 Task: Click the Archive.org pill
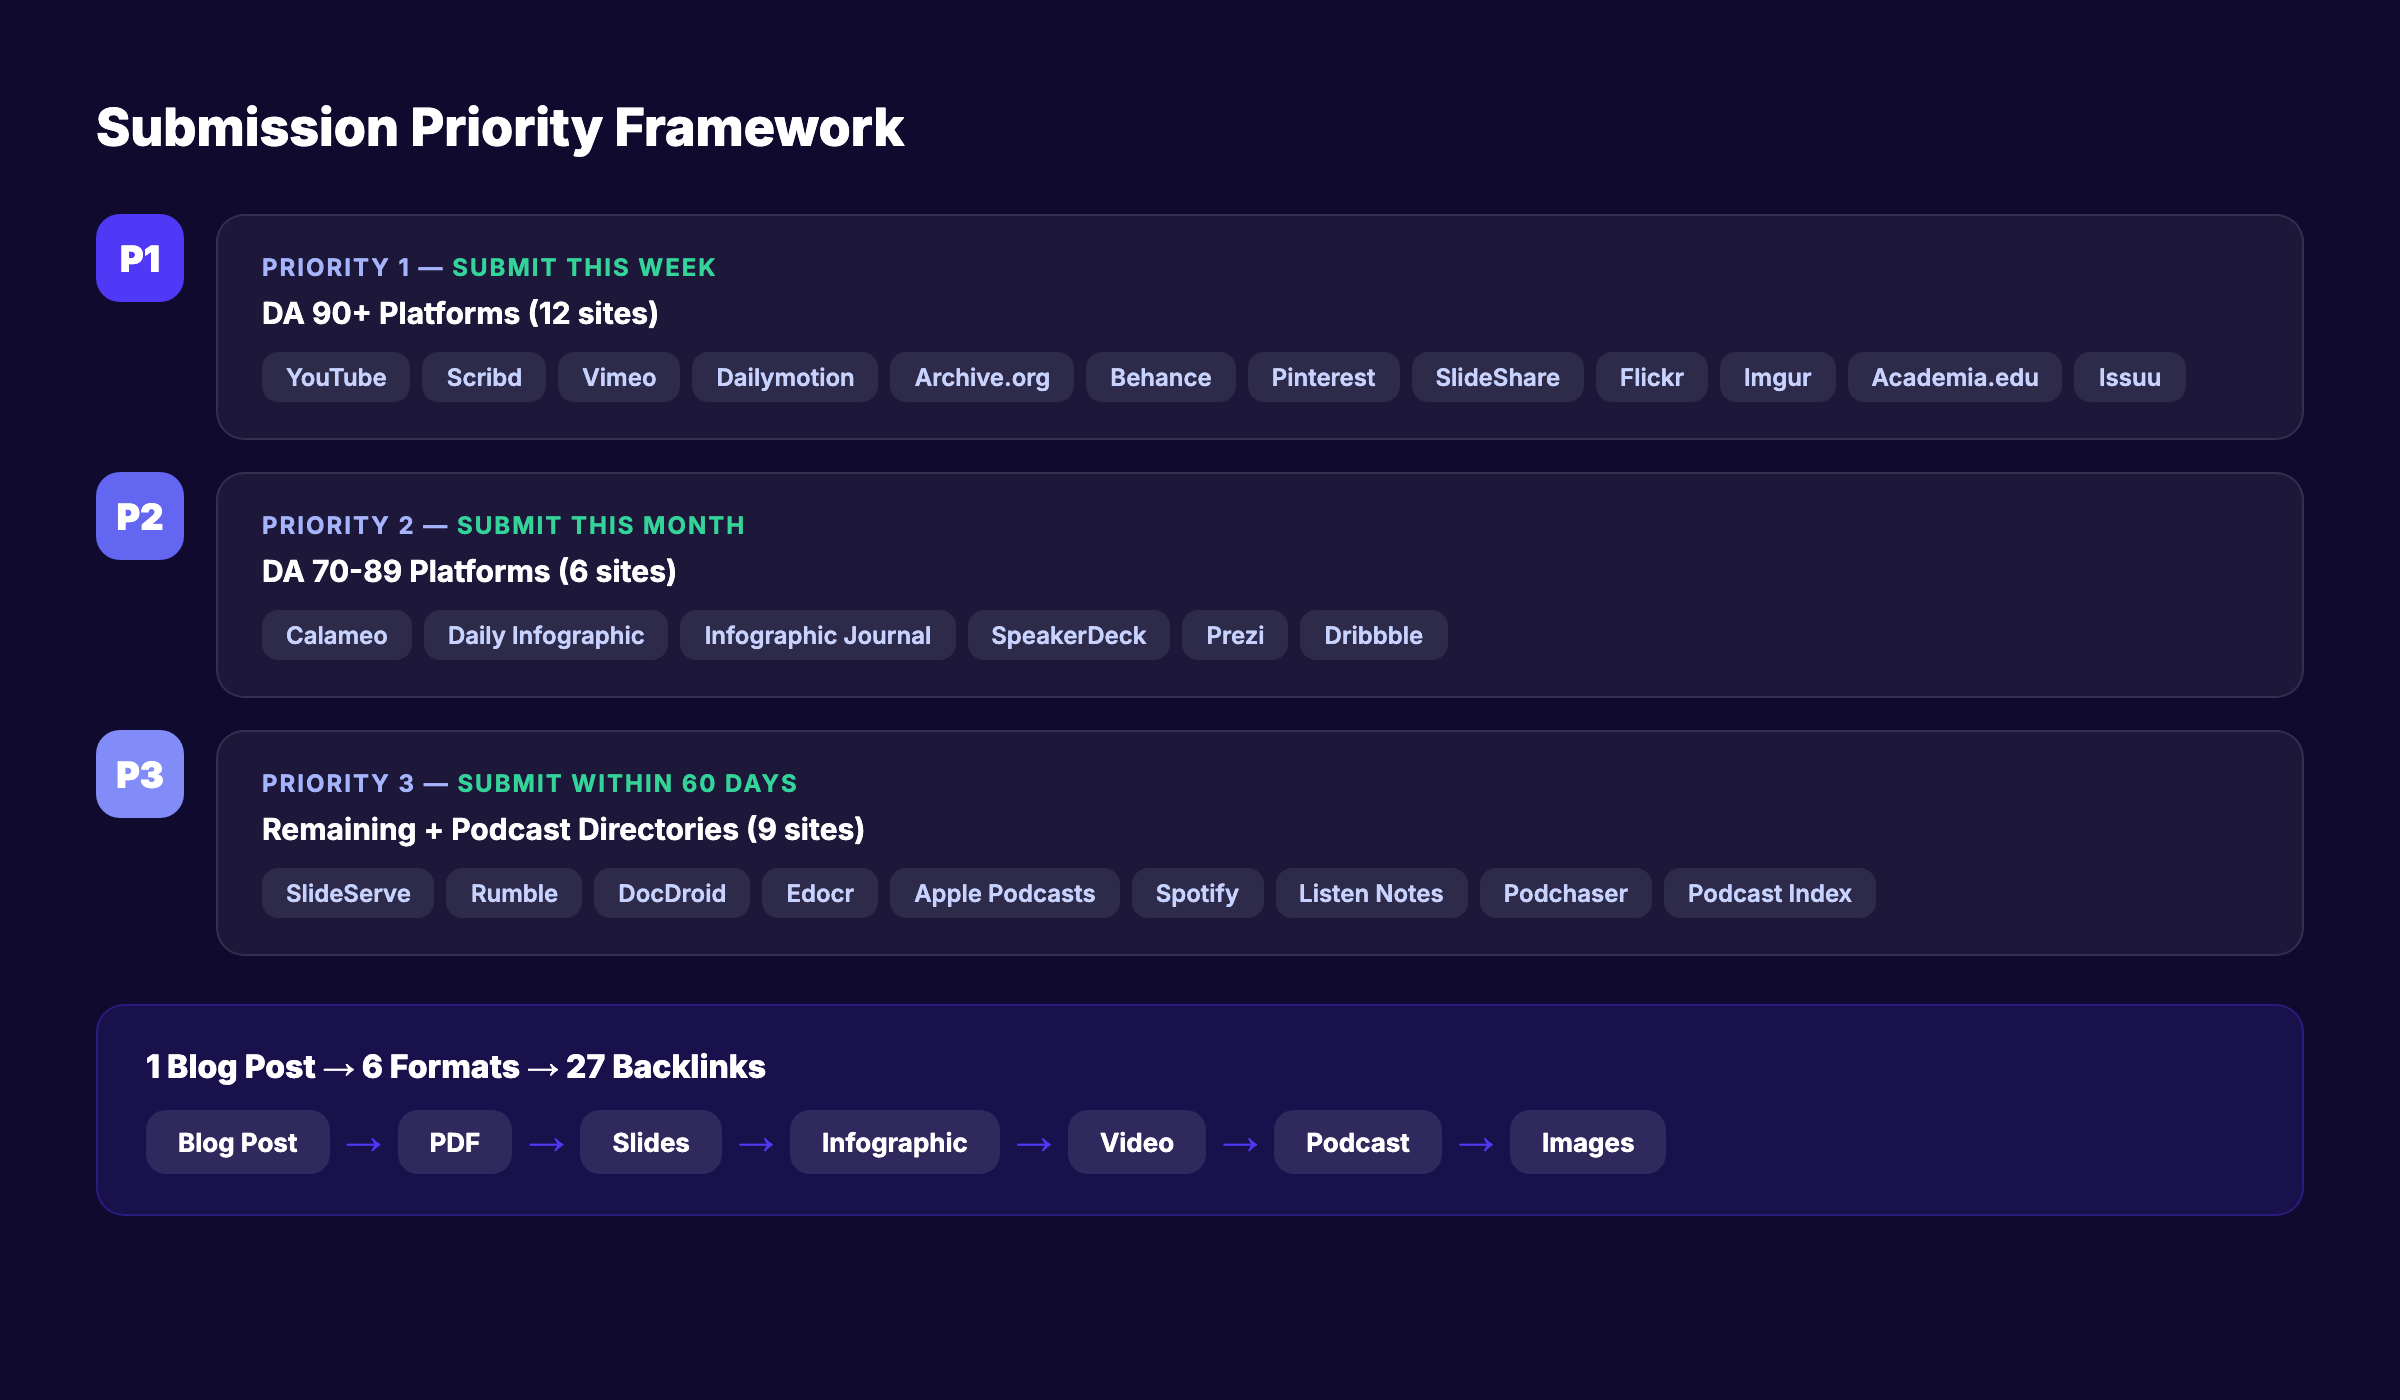point(981,377)
